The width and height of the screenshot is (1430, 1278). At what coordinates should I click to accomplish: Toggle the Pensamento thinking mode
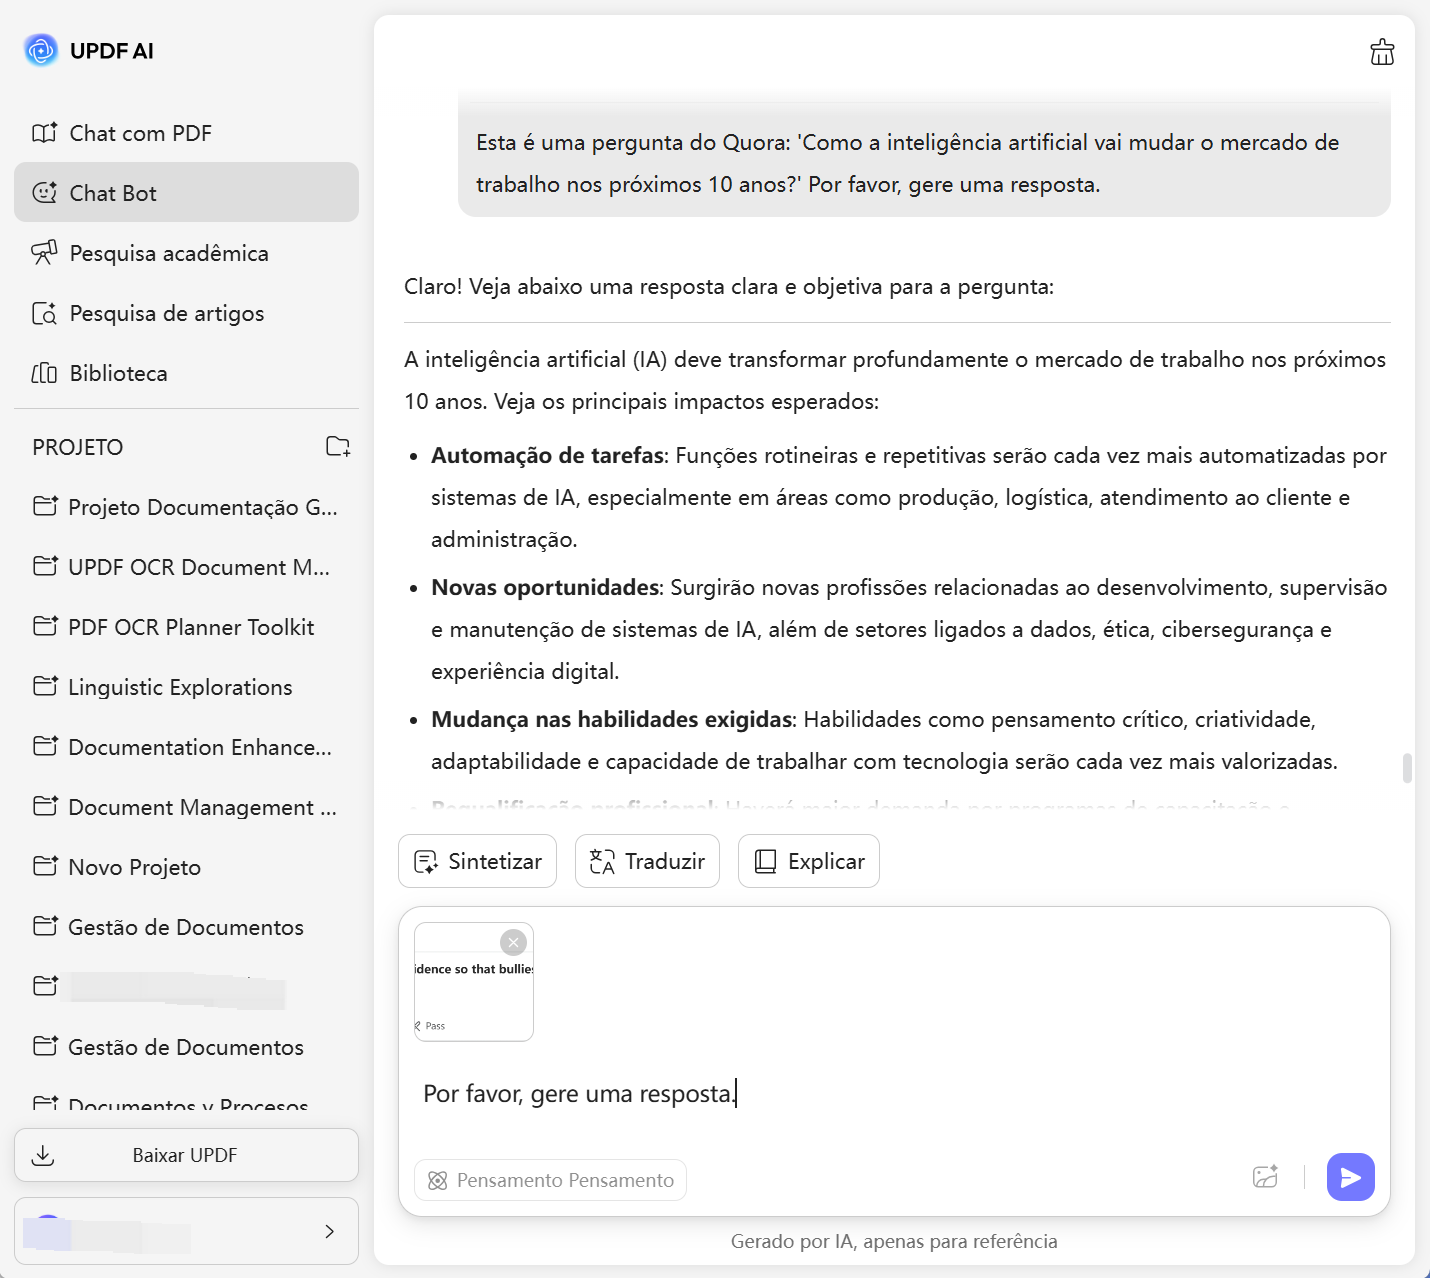550,1180
